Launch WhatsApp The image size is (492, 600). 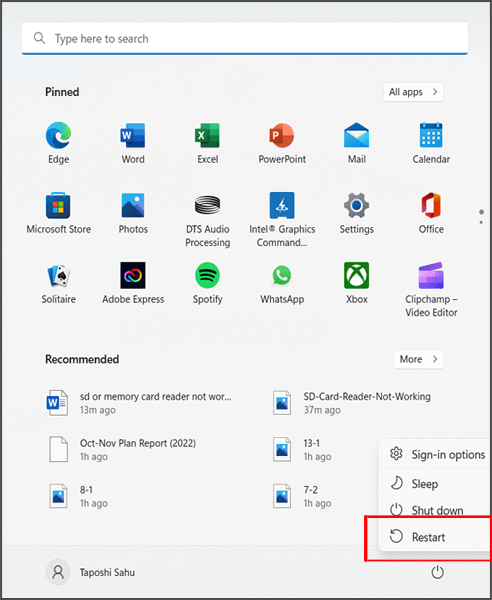282,283
